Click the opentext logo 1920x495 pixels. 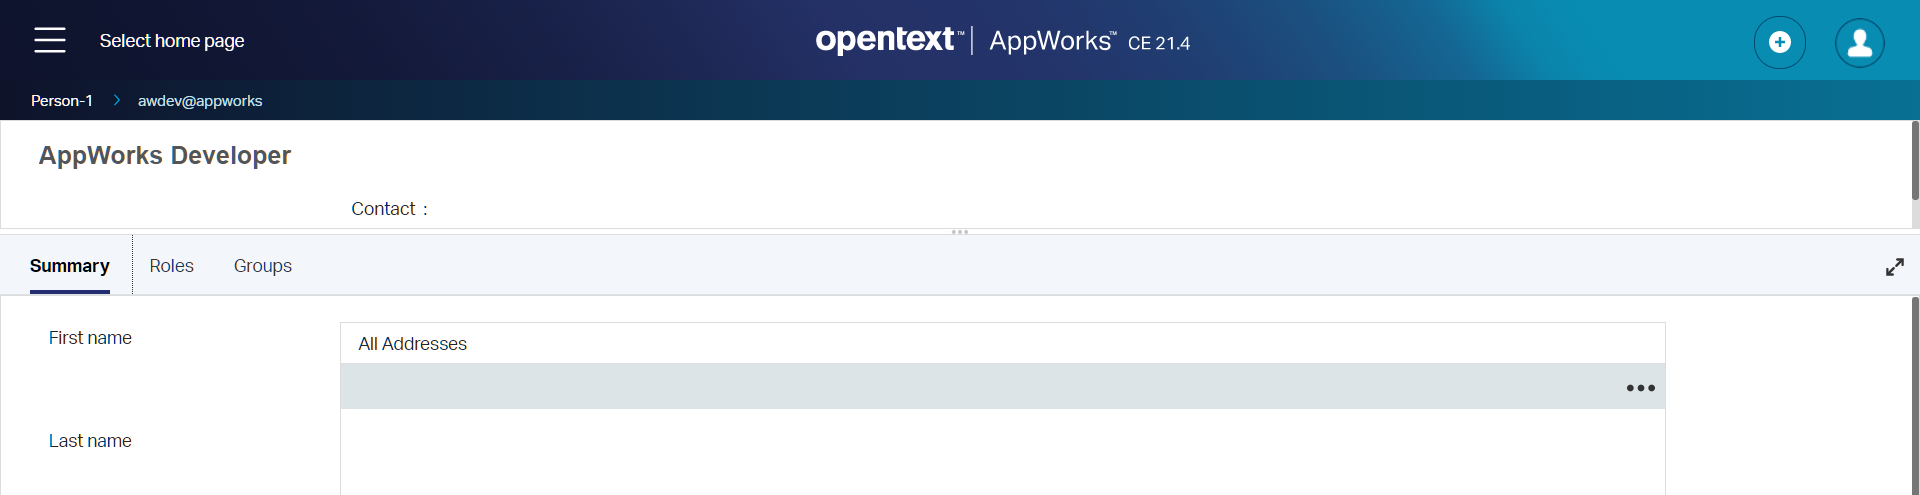[x=885, y=40]
